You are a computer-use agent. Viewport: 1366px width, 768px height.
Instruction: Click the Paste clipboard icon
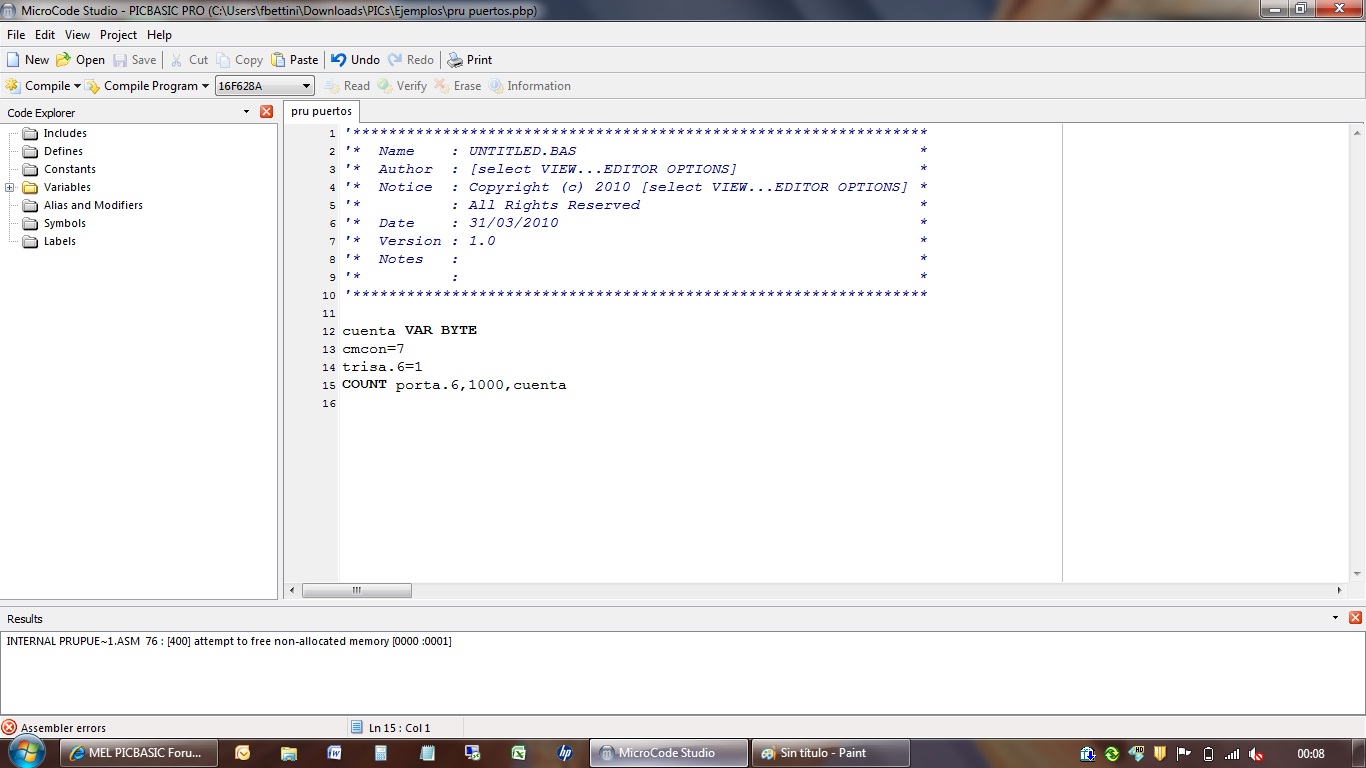[x=278, y=60]
